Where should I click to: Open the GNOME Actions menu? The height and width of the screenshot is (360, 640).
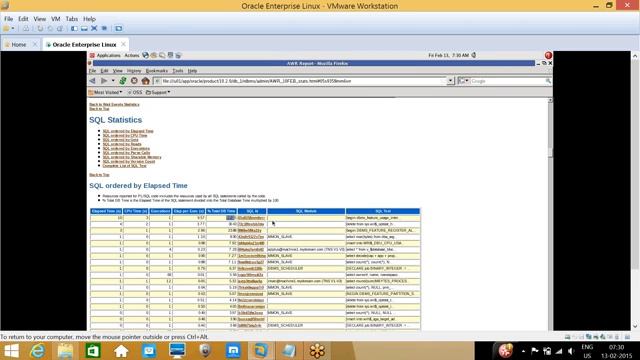tap(131, 56)
